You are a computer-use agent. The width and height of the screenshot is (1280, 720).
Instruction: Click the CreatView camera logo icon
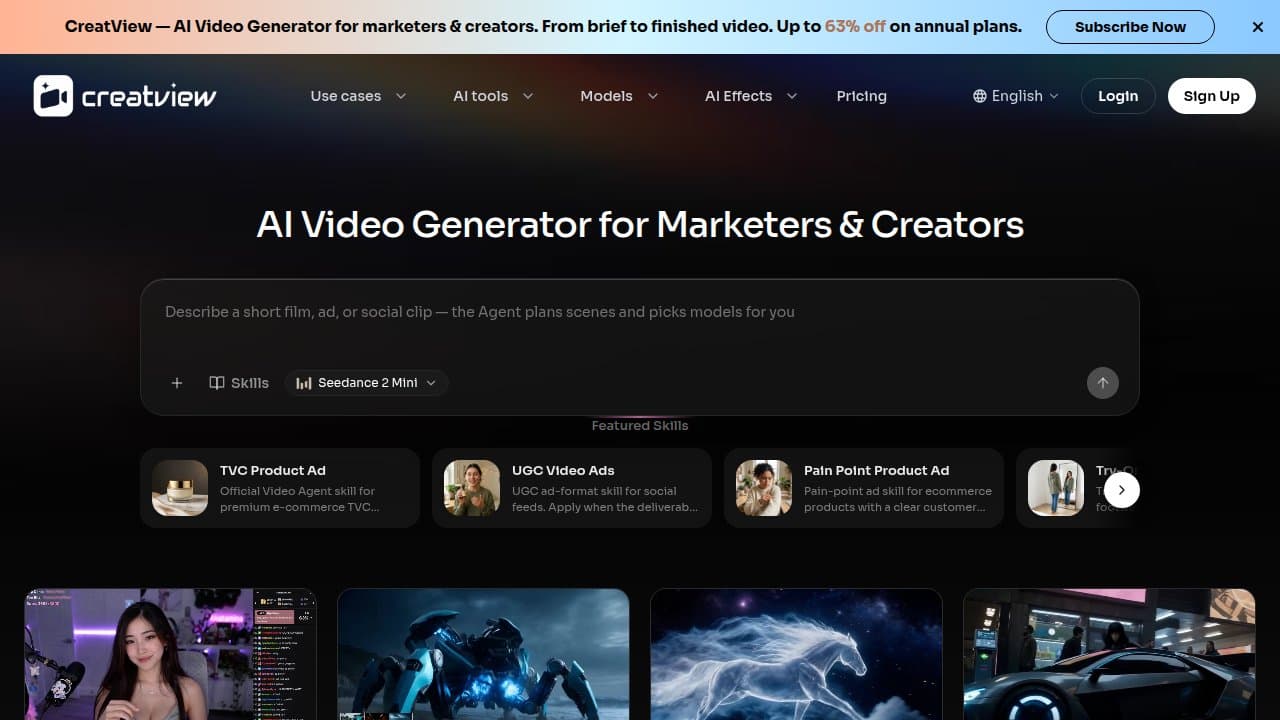[x=53, y=96]
